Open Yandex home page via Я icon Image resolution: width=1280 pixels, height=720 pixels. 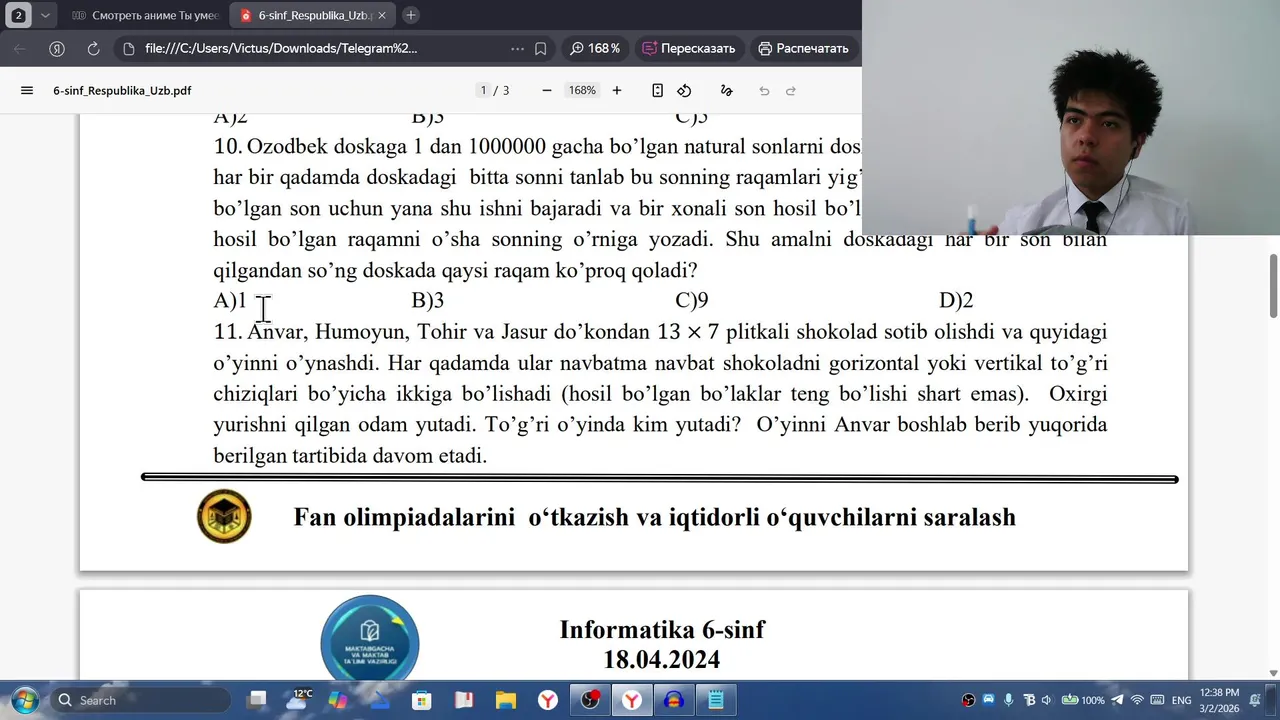pos(57,48)
